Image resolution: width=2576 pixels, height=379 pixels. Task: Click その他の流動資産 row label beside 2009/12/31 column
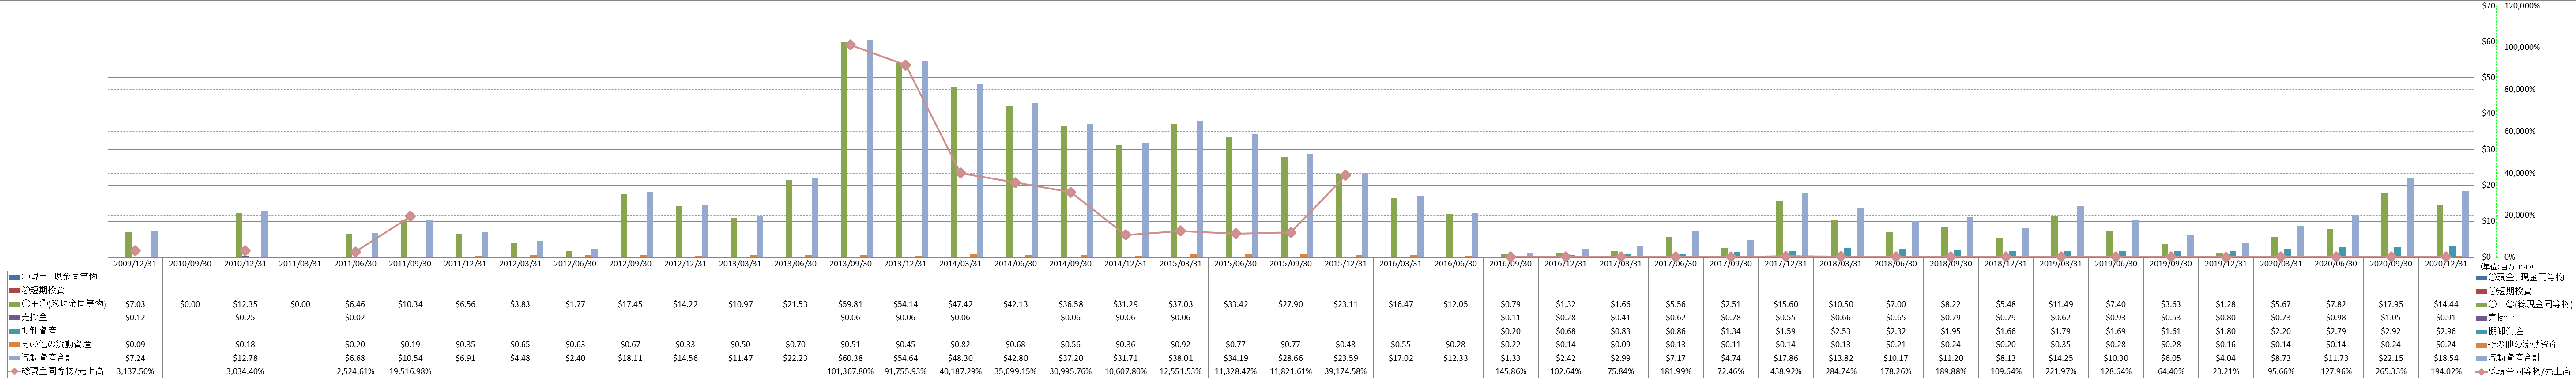tap(49, 345)
